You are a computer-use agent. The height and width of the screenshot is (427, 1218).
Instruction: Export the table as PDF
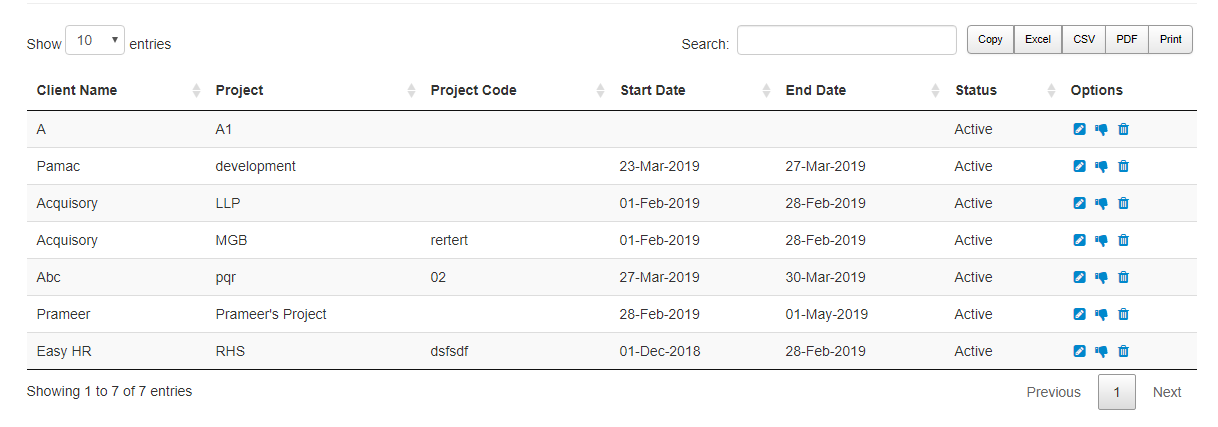coord(1127,39)
